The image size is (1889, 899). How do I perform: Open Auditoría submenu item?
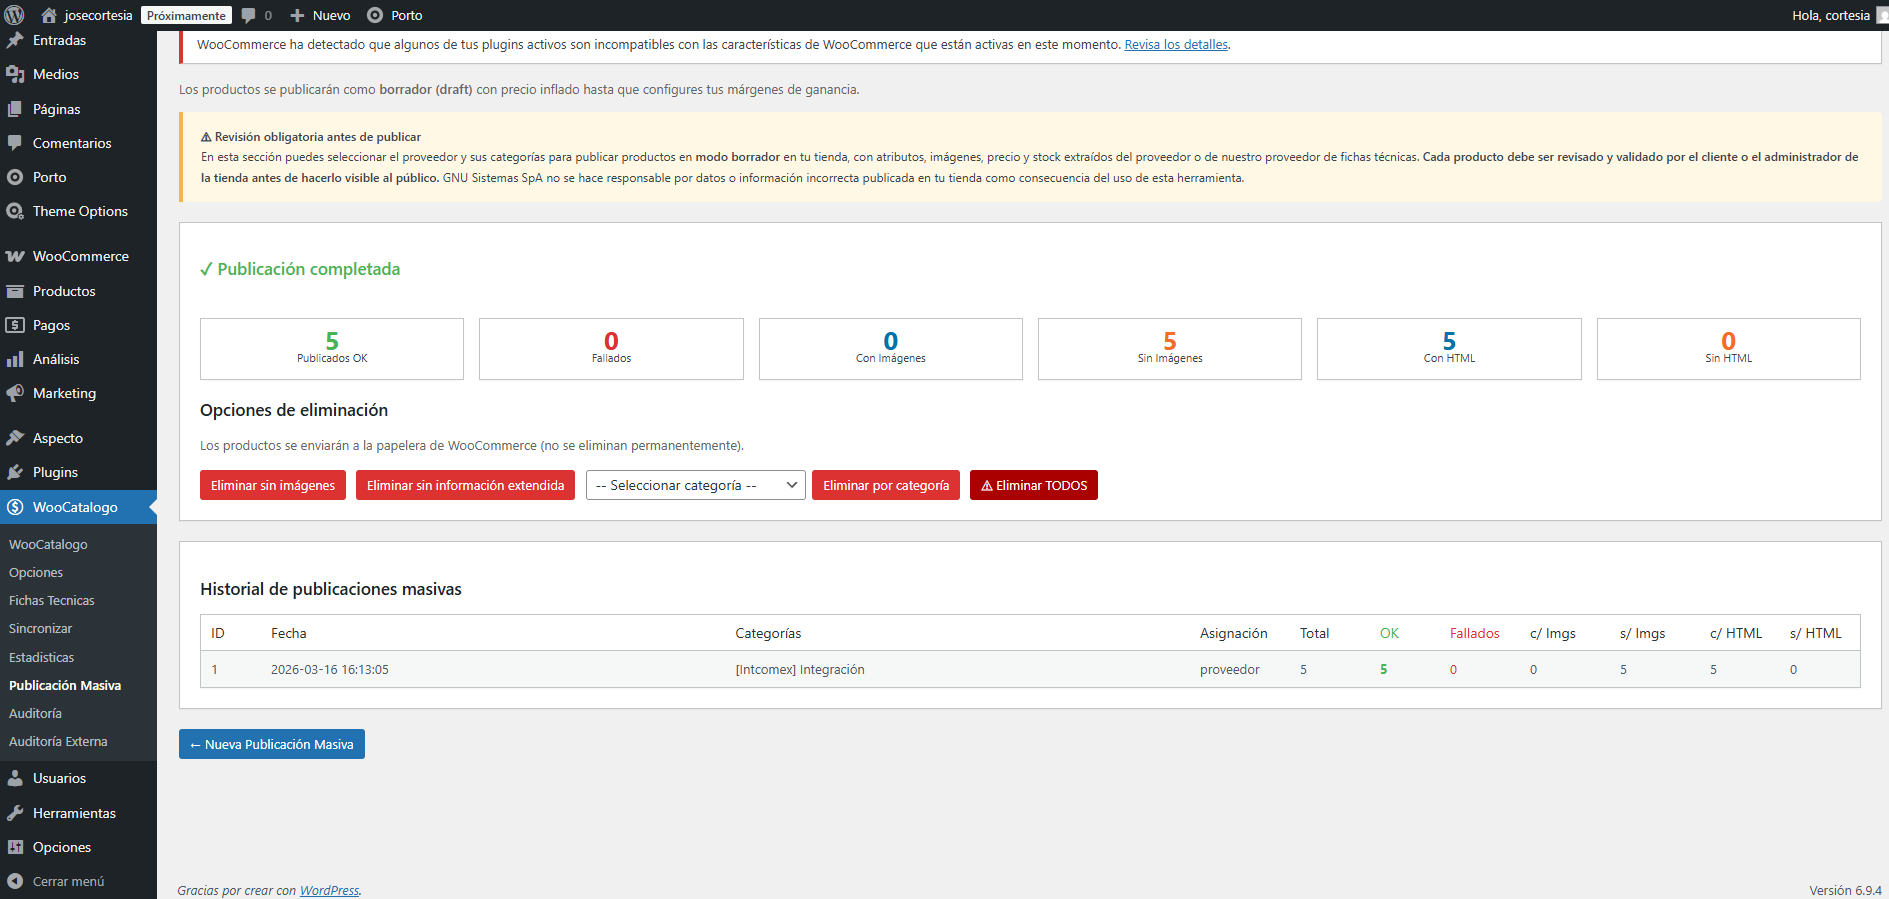point(35,713)
